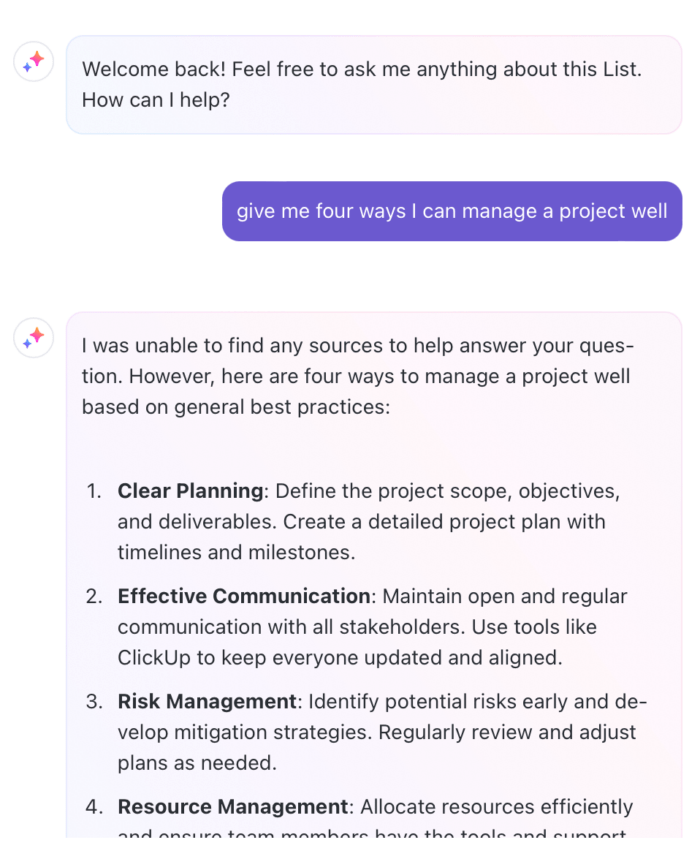
Task: Click the list number "3." marker
Action: click(x=94, y=701)
